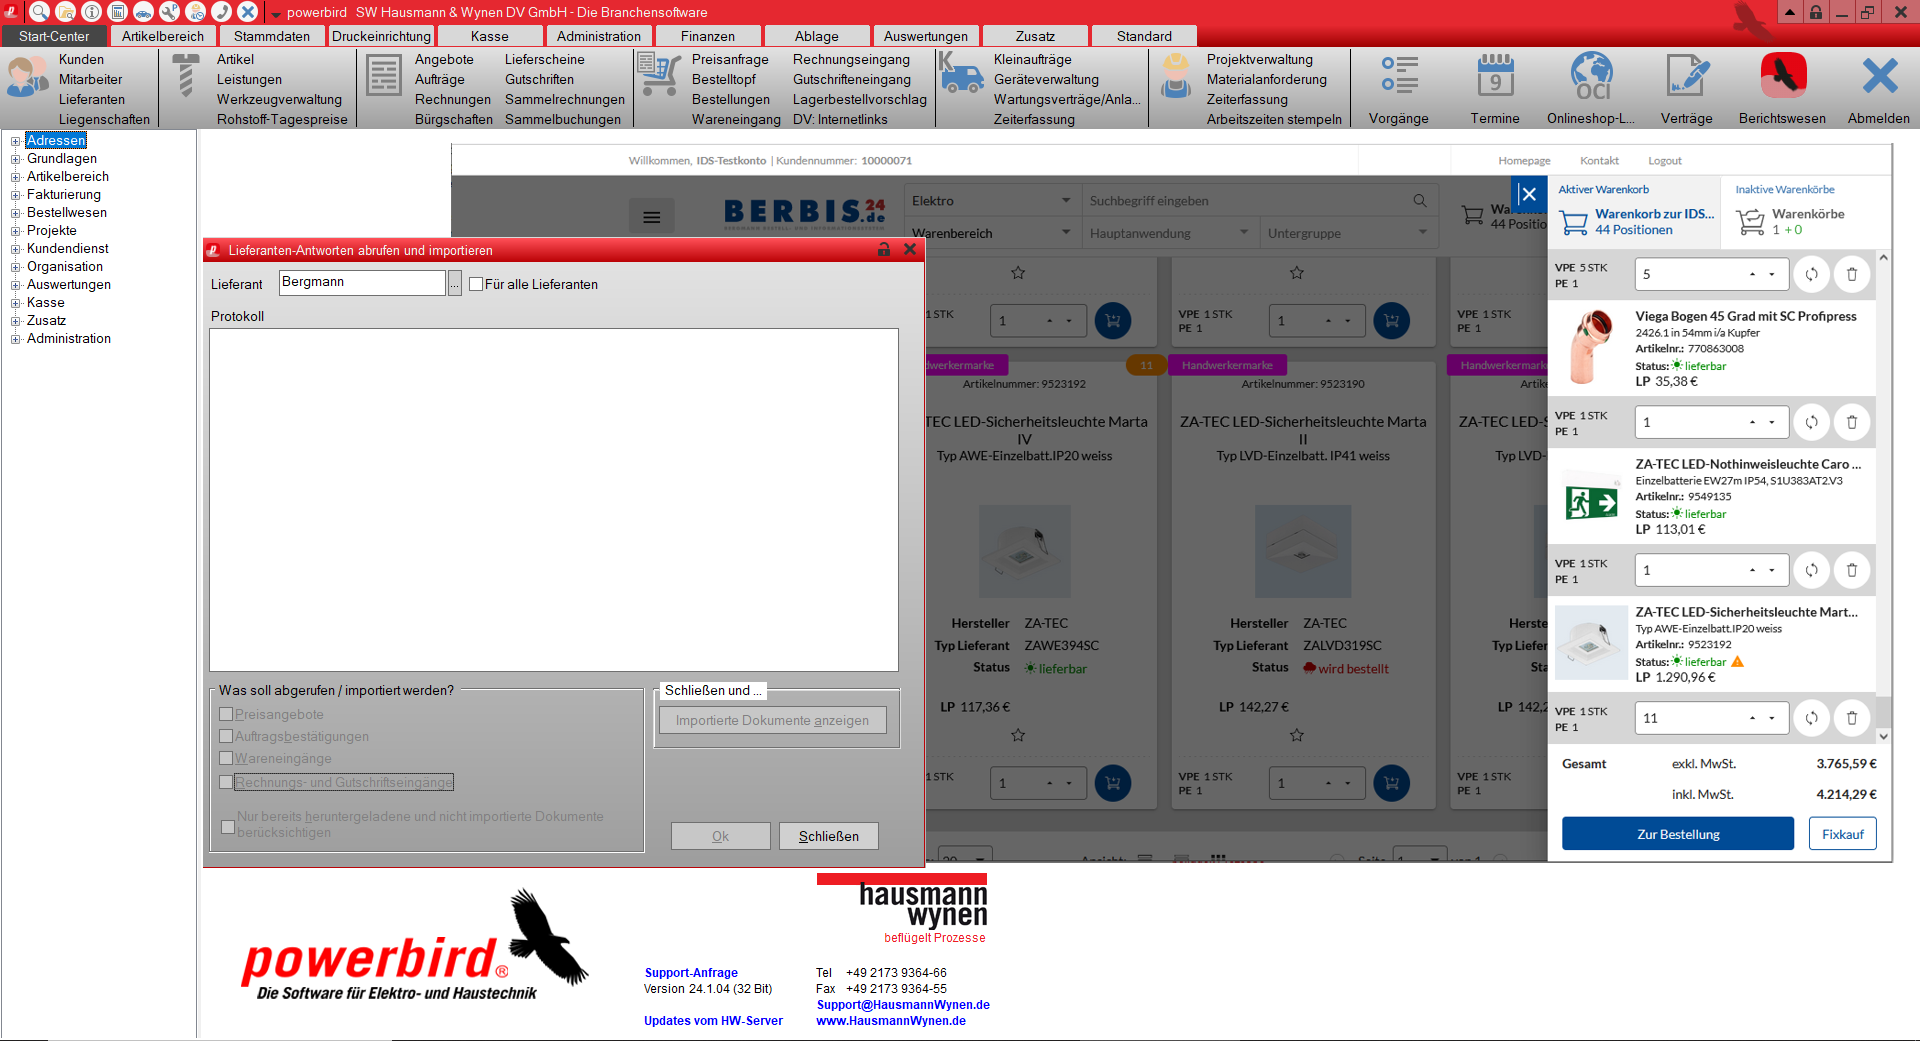Expand the Kundendienst tree node
Screen dimensions: 1920x1041
coord(16,249)
